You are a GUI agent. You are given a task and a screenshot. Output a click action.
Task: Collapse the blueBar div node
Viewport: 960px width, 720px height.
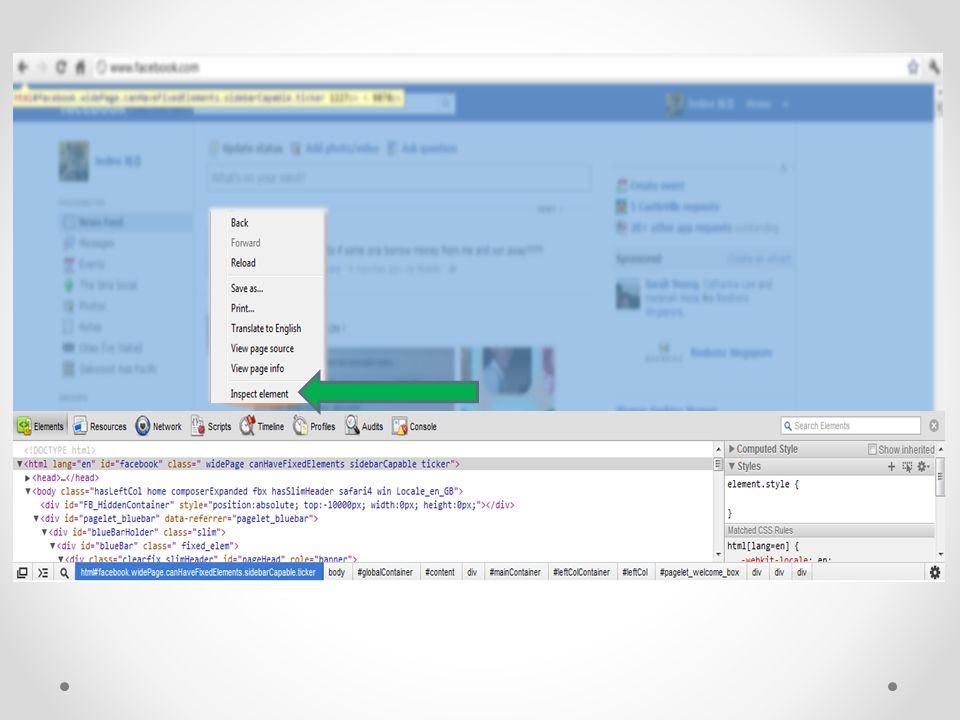[53, 546]
